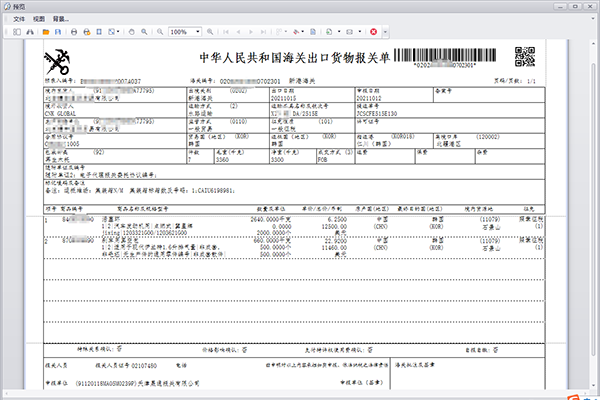Click the consignee text CNK GLOBAL
The image size is (600, 400).
tap(60, 114)
